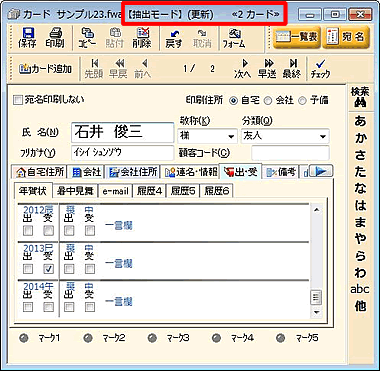This screenshot has width=380, height=371.
Task: Click the 検索 binoculars search icon
Action: (360, 98)
